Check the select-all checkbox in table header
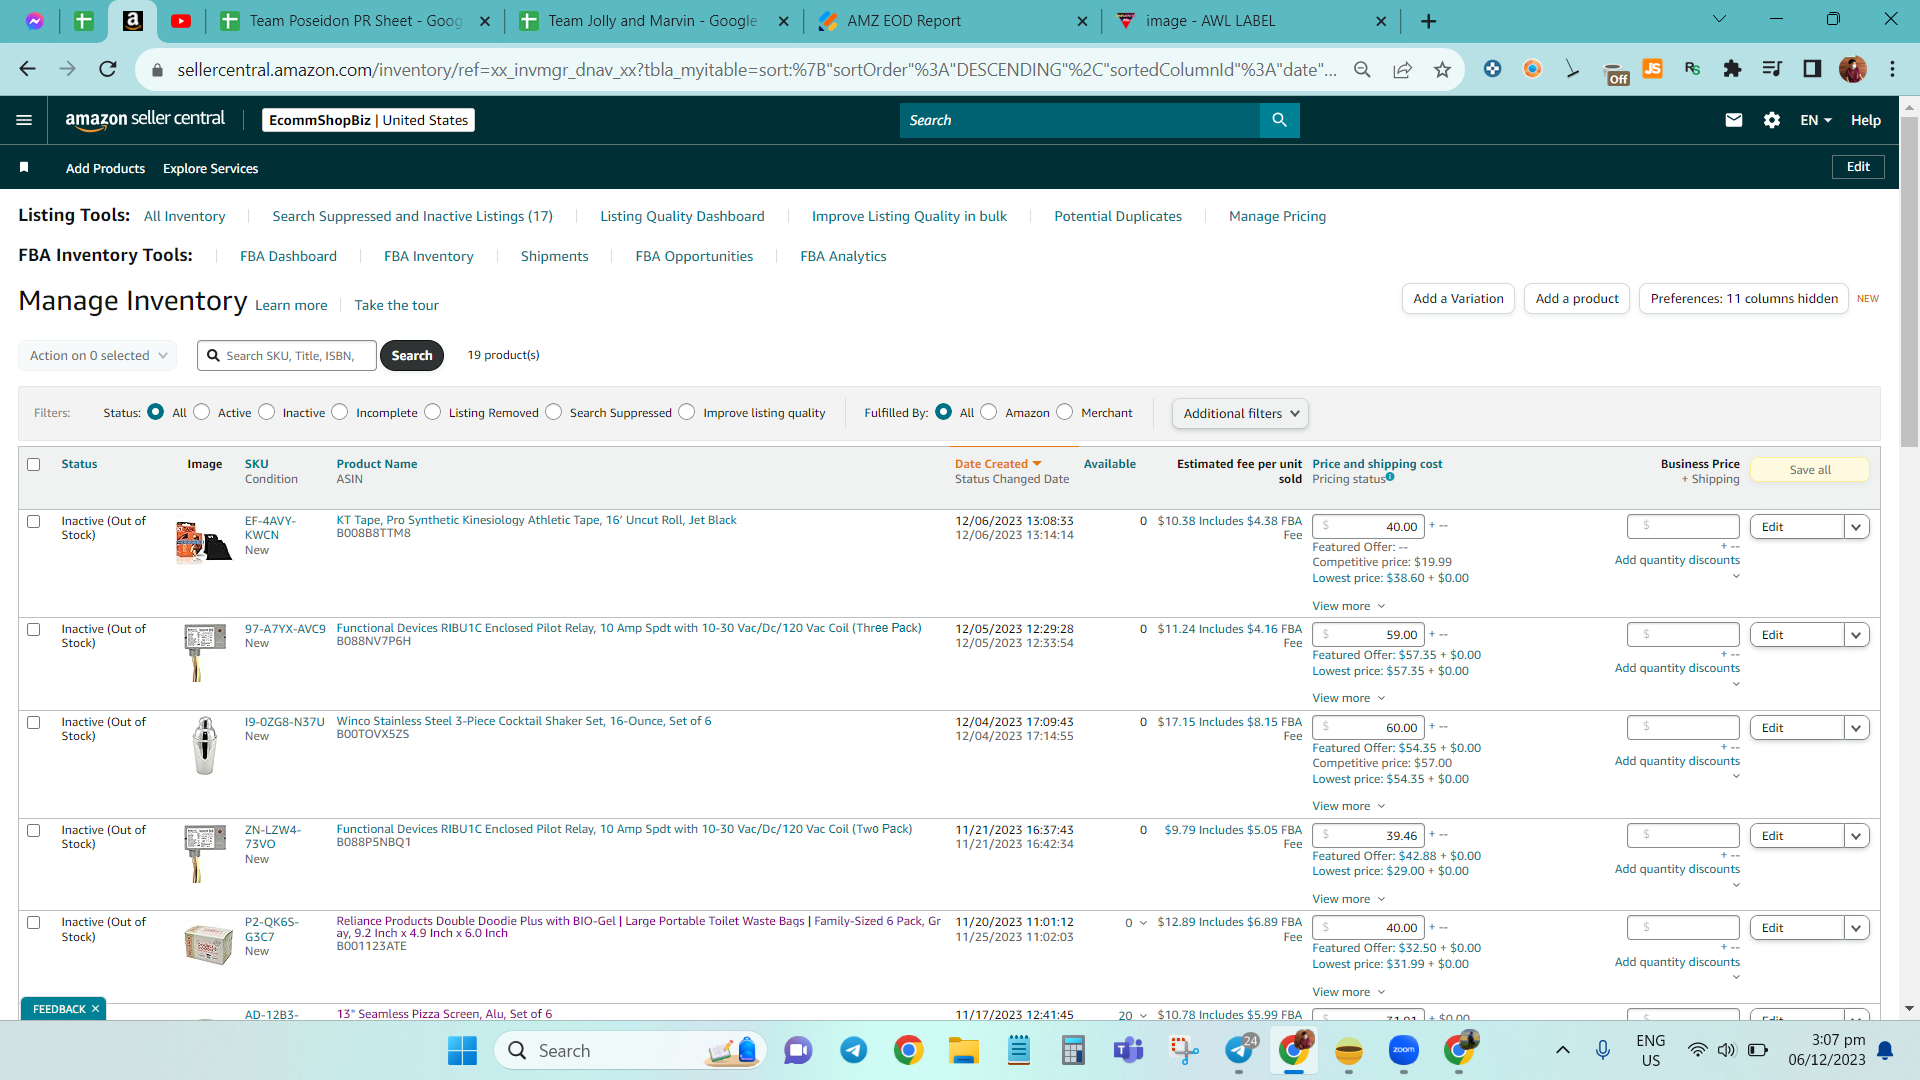Viewport: 1920px width, 1080px height. point(34,464)
